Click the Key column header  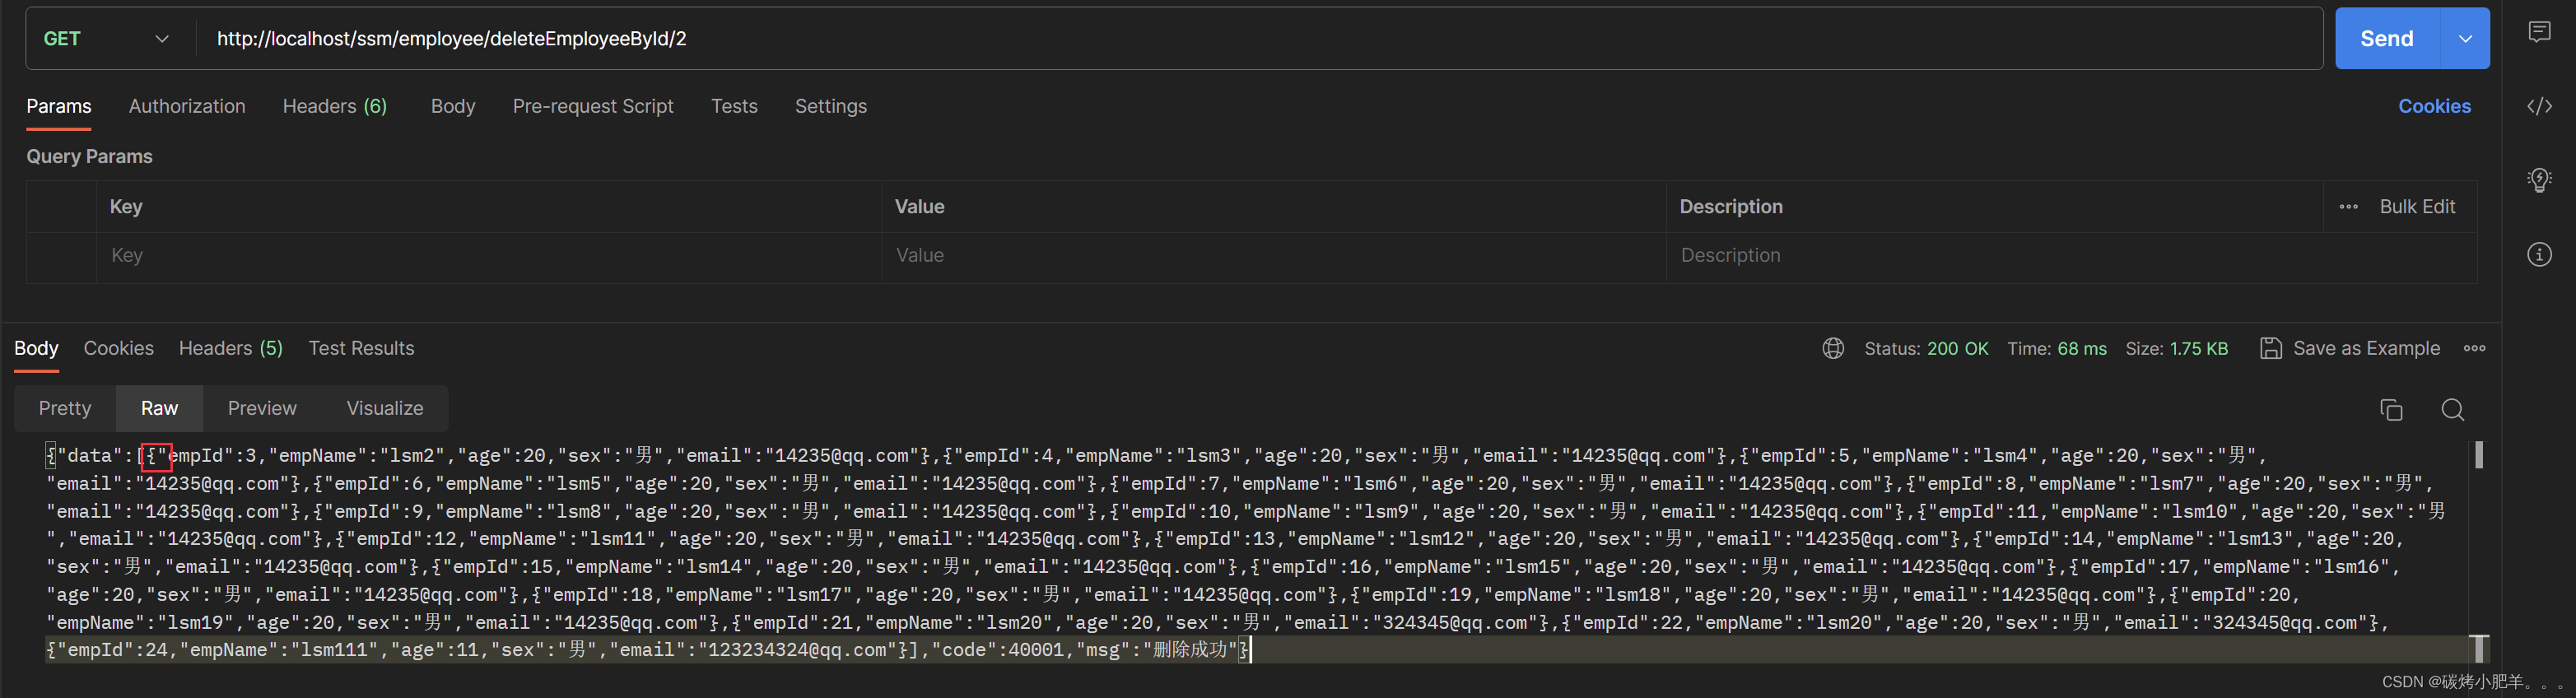click(x=126, y=207)
